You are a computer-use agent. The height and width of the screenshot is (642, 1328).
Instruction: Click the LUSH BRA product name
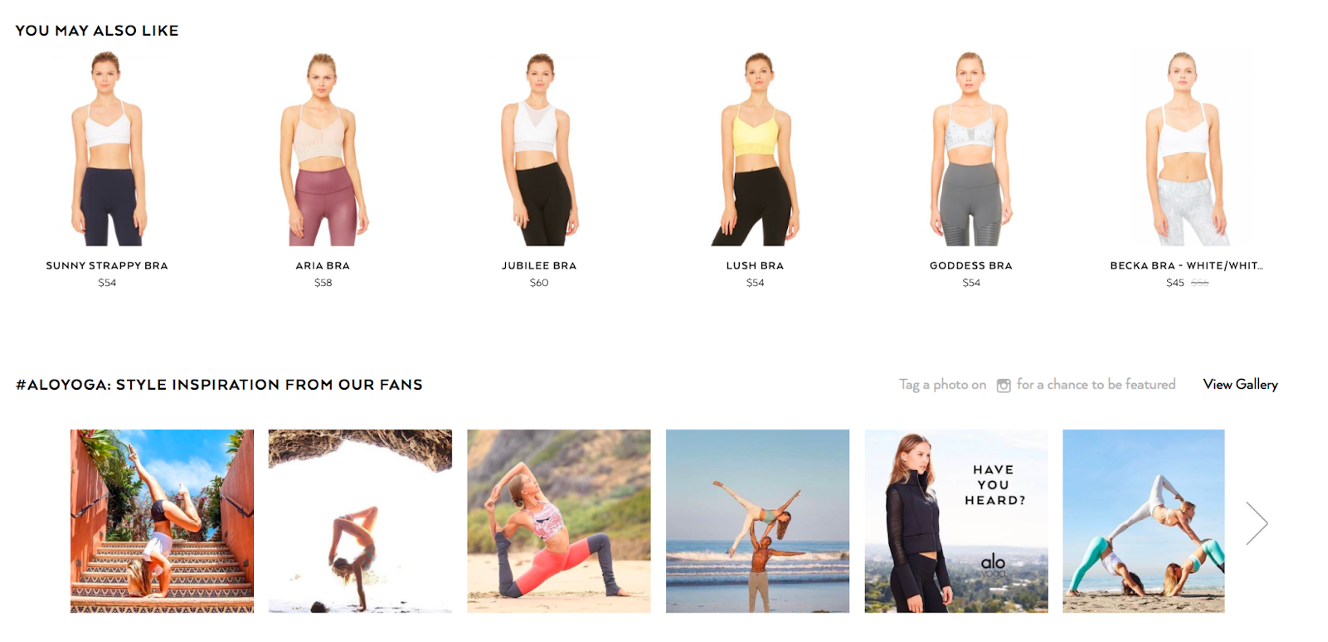[x=755, y=266]
